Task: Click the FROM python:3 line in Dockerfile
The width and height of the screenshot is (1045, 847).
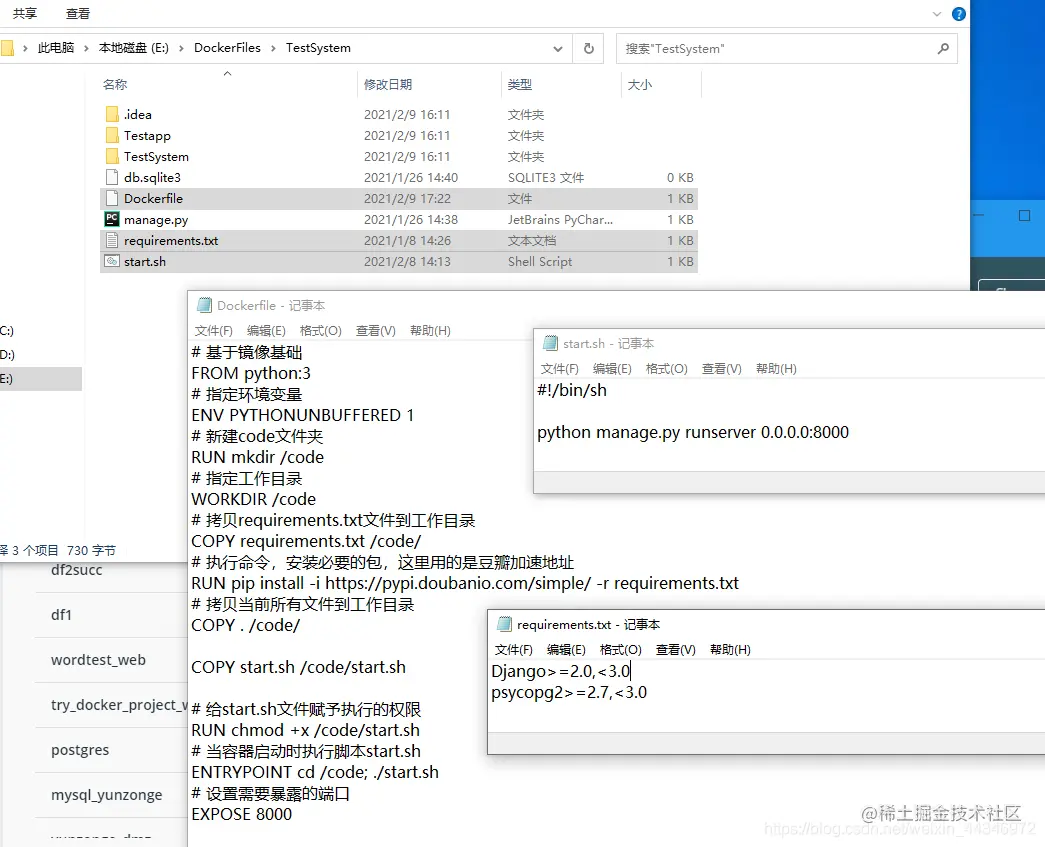Action: click(x=251, y=373)
